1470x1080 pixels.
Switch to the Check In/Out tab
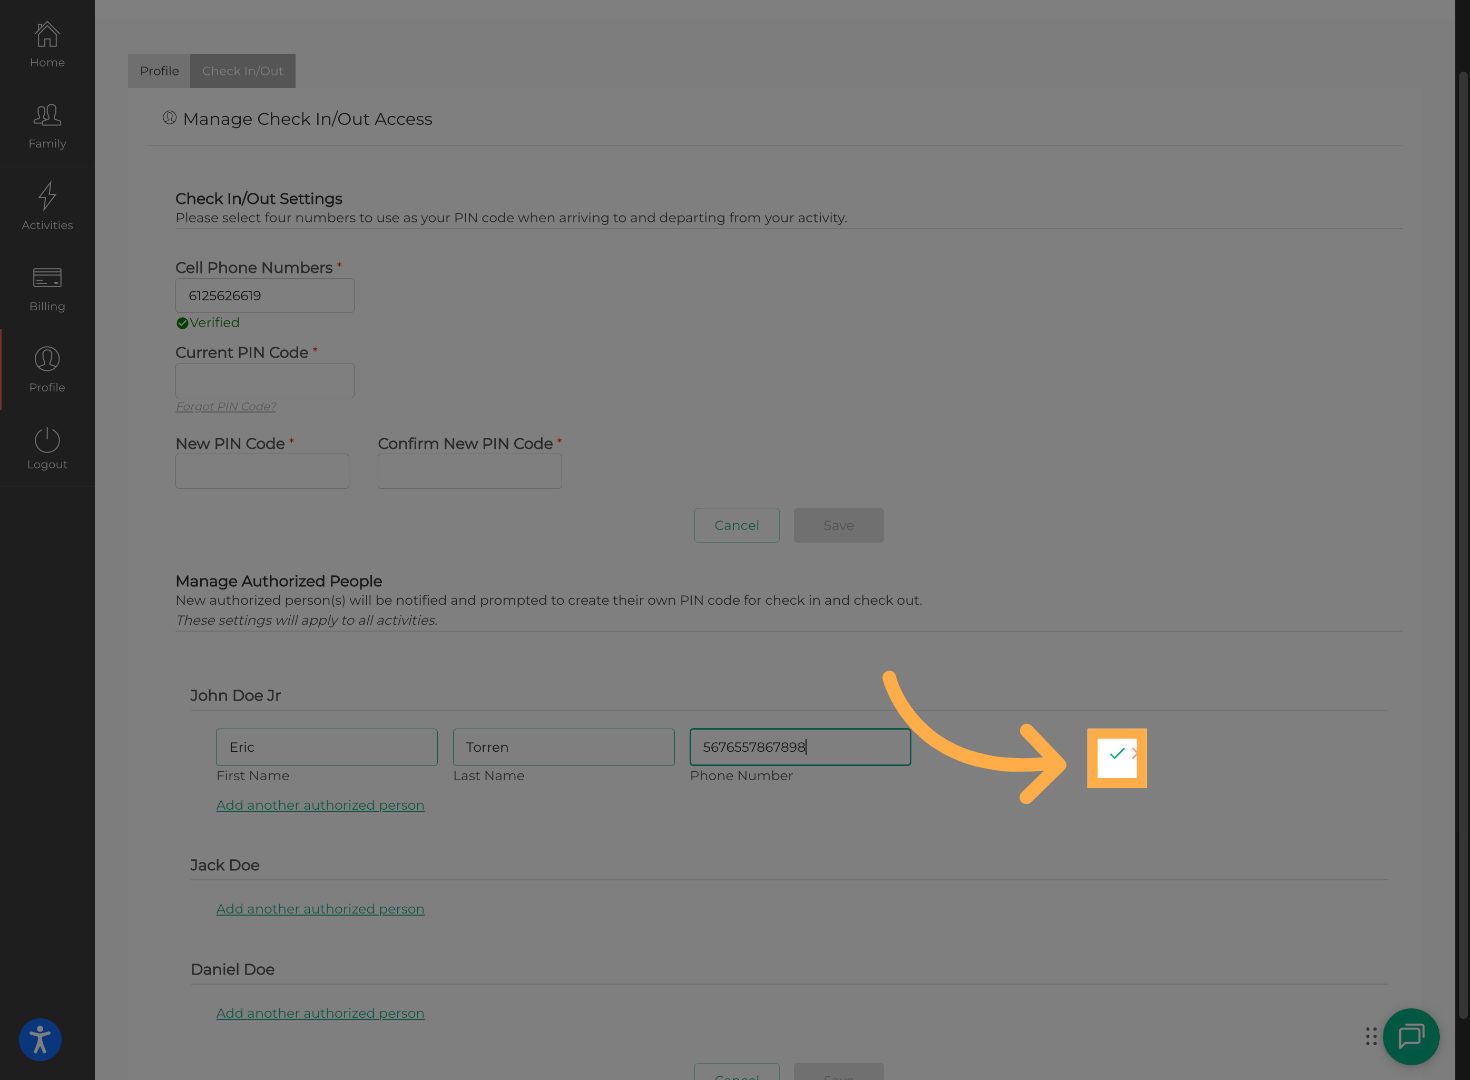coord(242,70)
